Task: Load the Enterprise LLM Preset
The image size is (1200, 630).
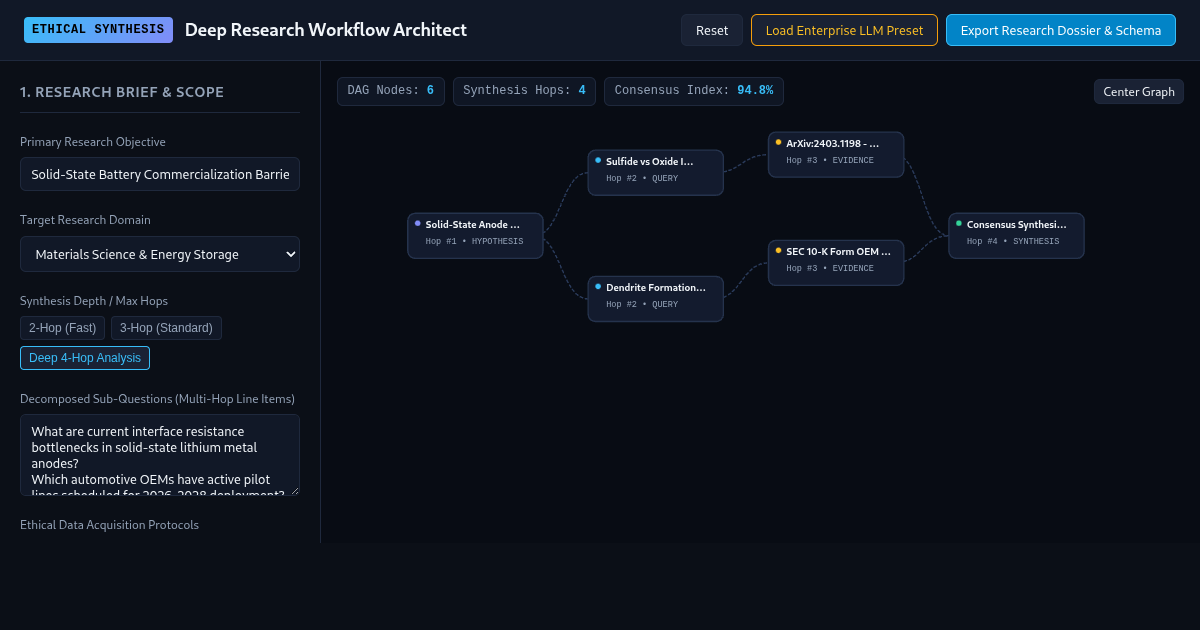Action: (x=844, y=30)
